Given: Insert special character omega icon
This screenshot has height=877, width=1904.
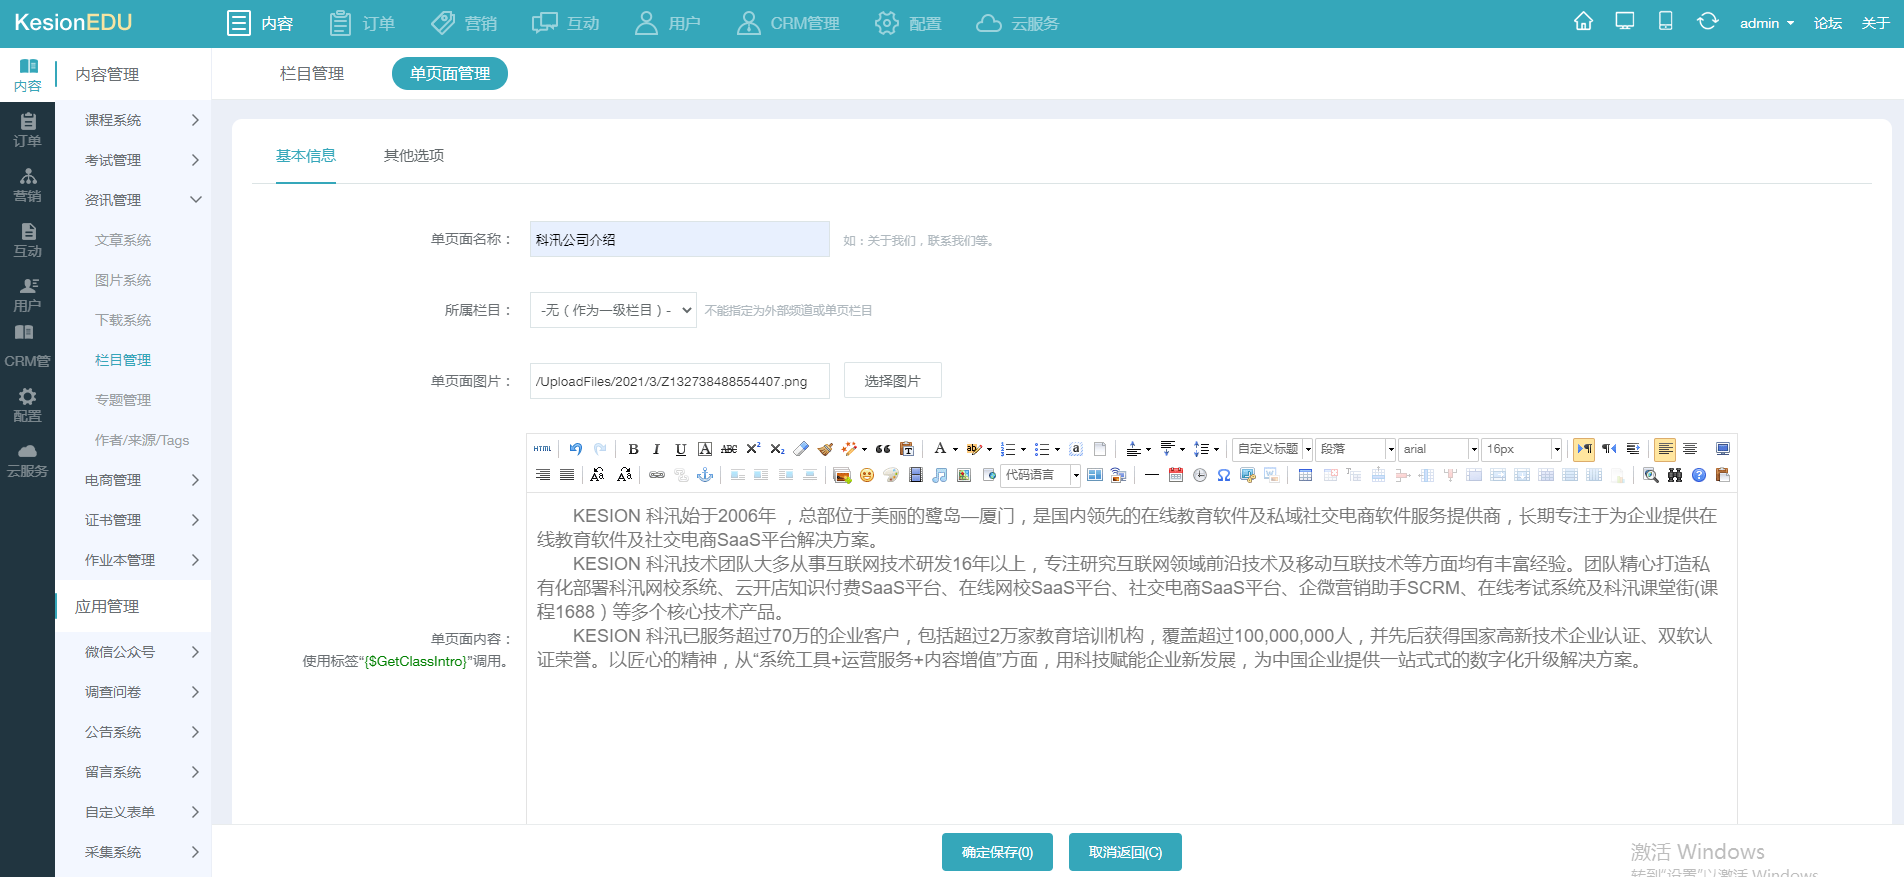Looking at the screenshot, I should [1224, 475].
